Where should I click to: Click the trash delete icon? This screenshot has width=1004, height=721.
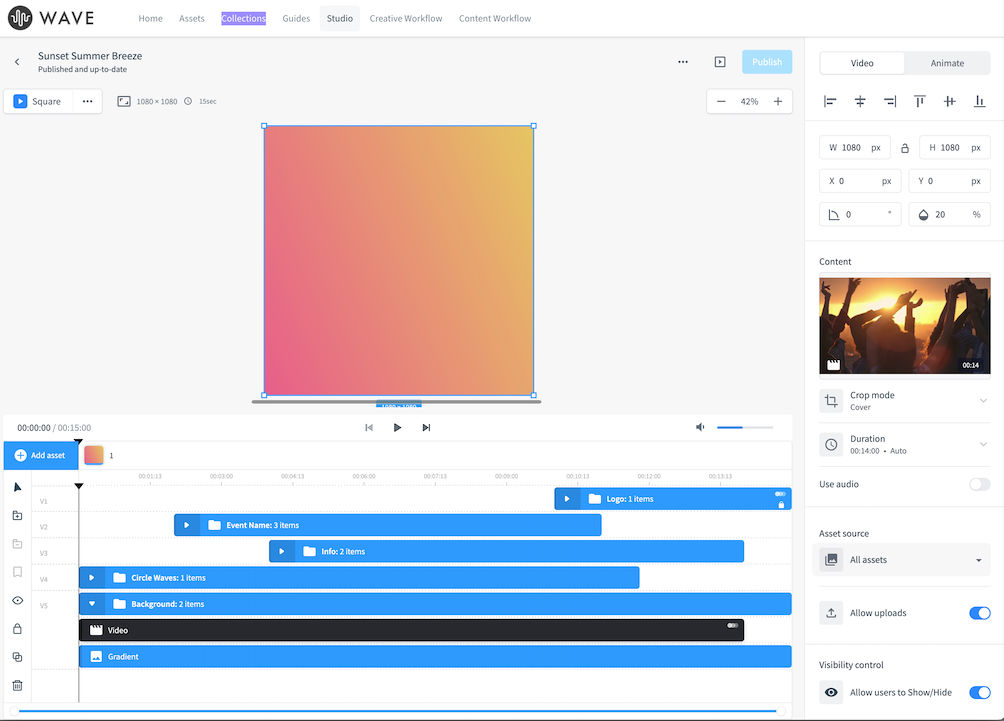pos(17,685)
